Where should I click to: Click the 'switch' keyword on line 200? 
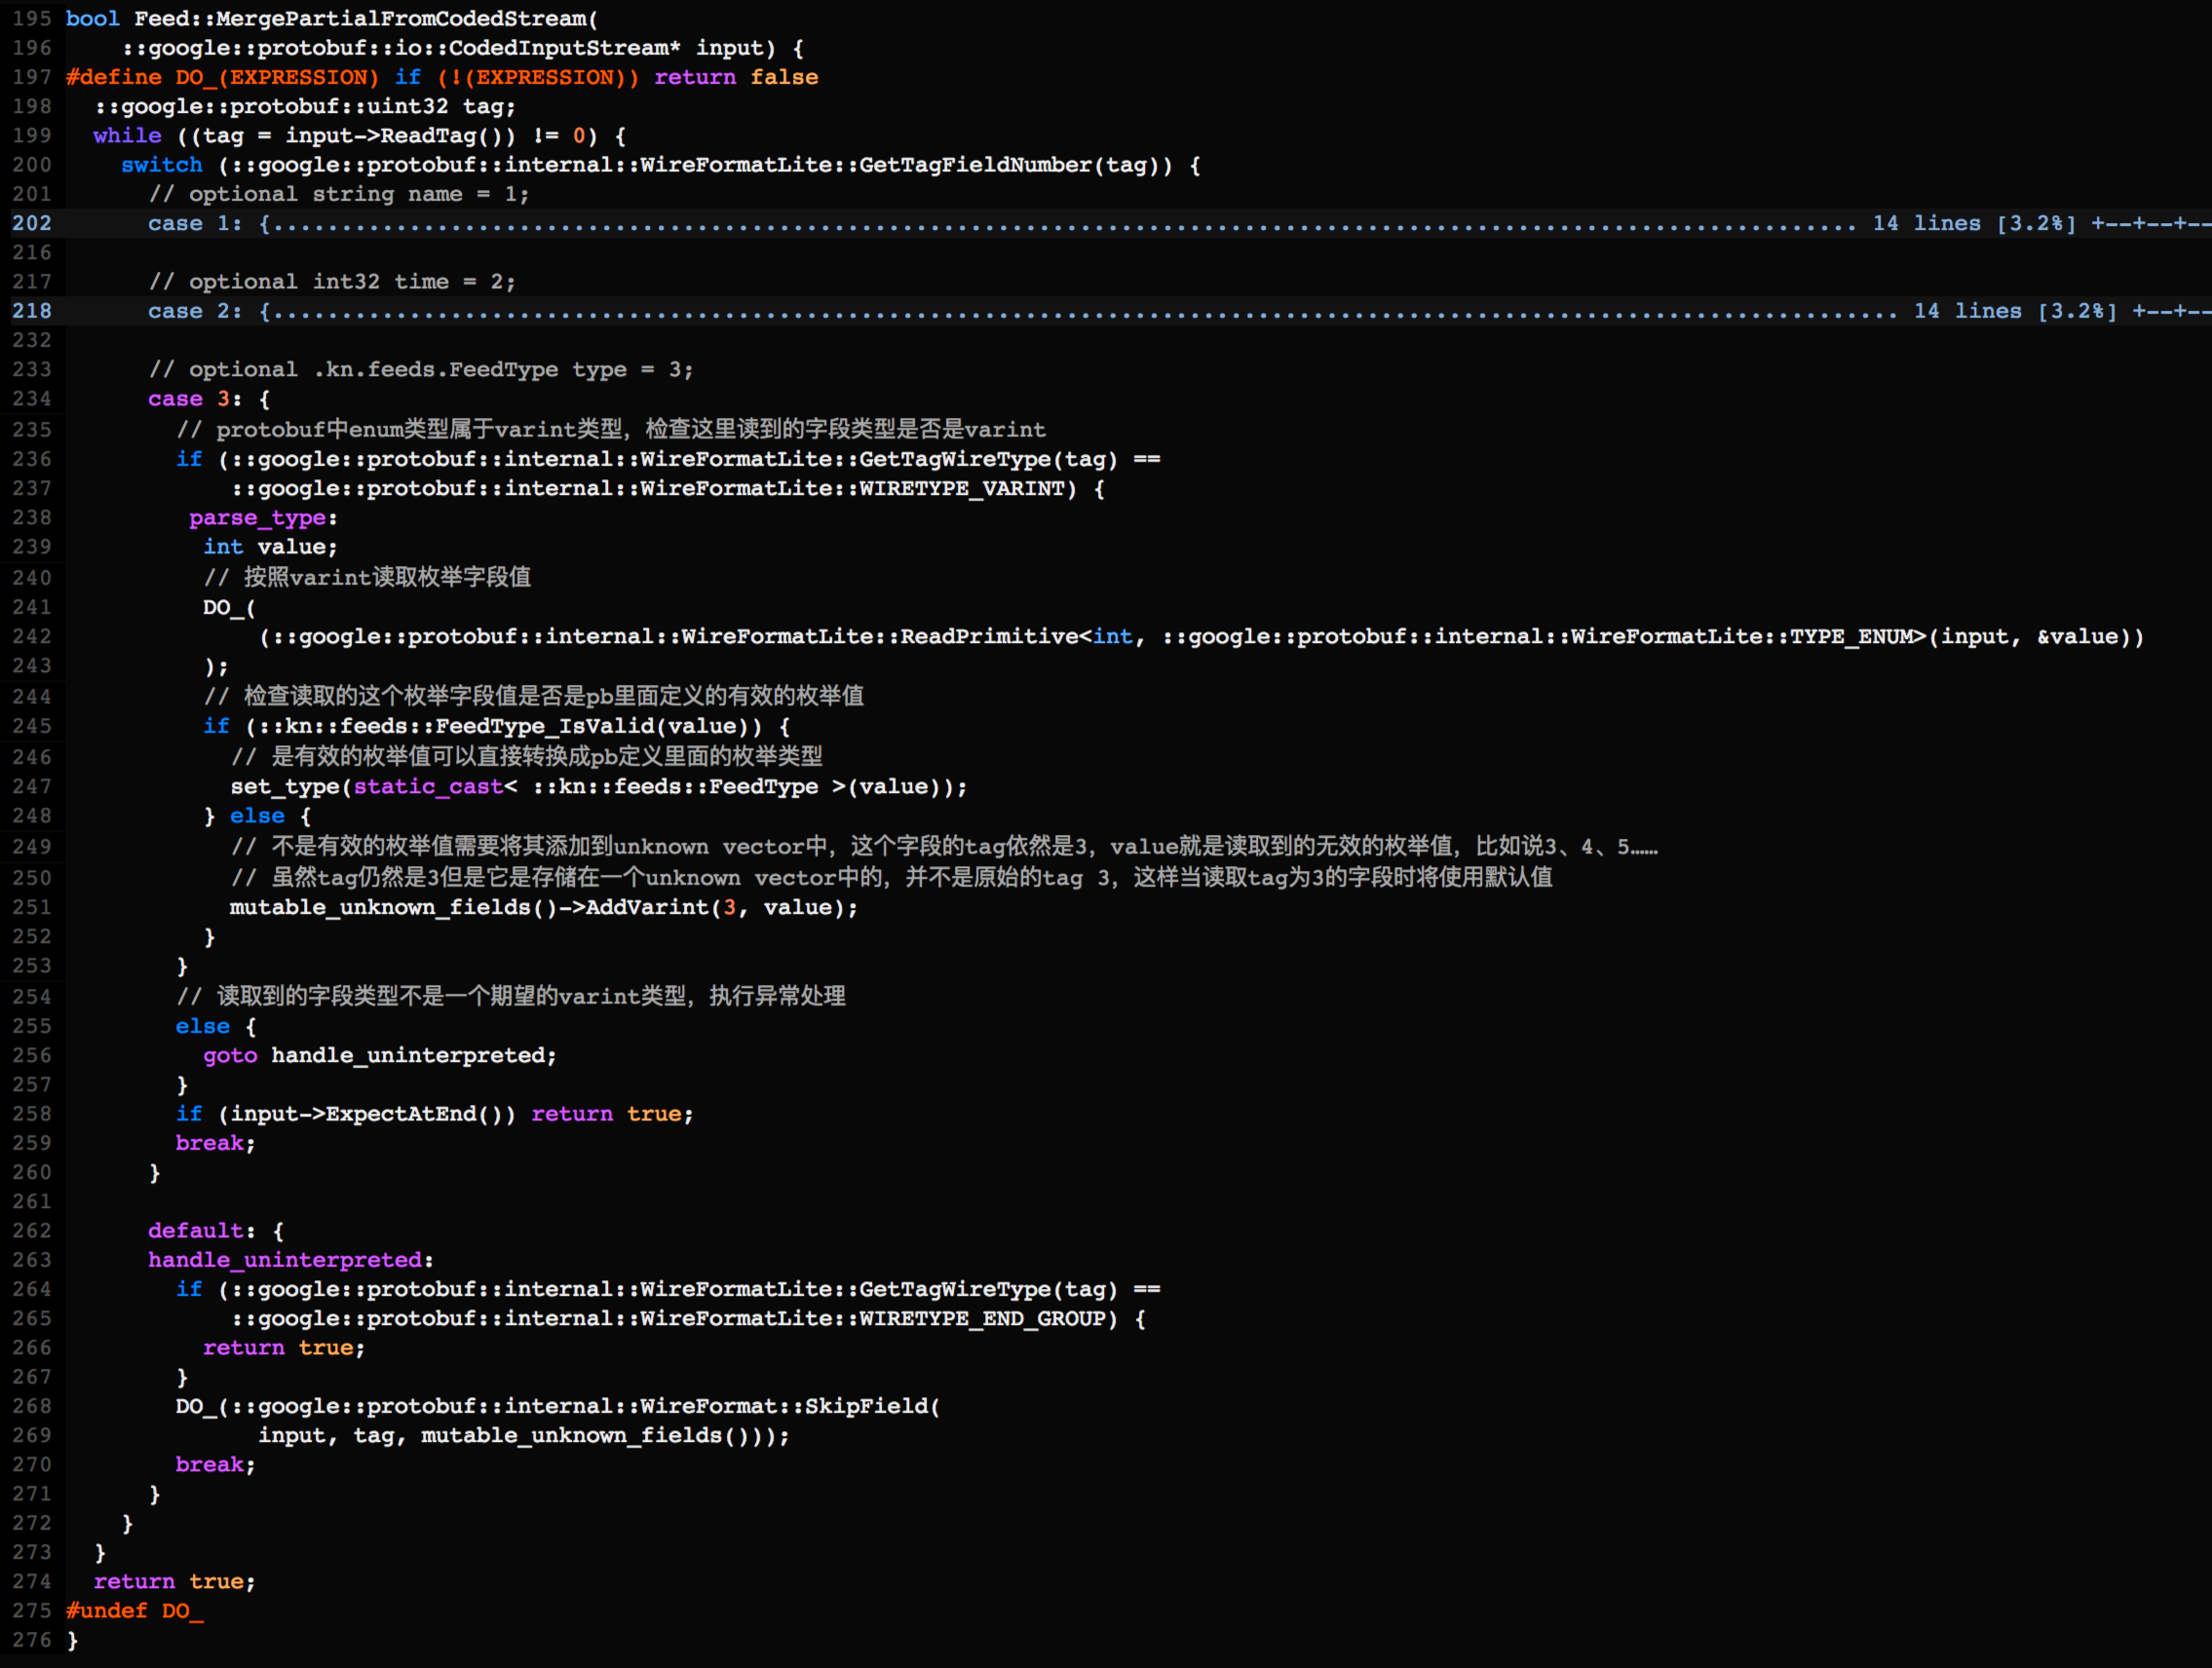pos(162,165)
